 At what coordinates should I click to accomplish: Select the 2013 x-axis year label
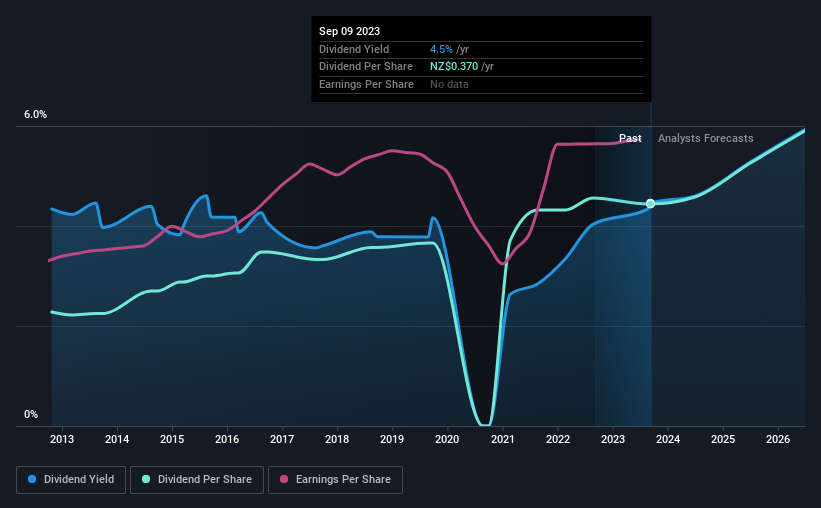coord(62,439)
